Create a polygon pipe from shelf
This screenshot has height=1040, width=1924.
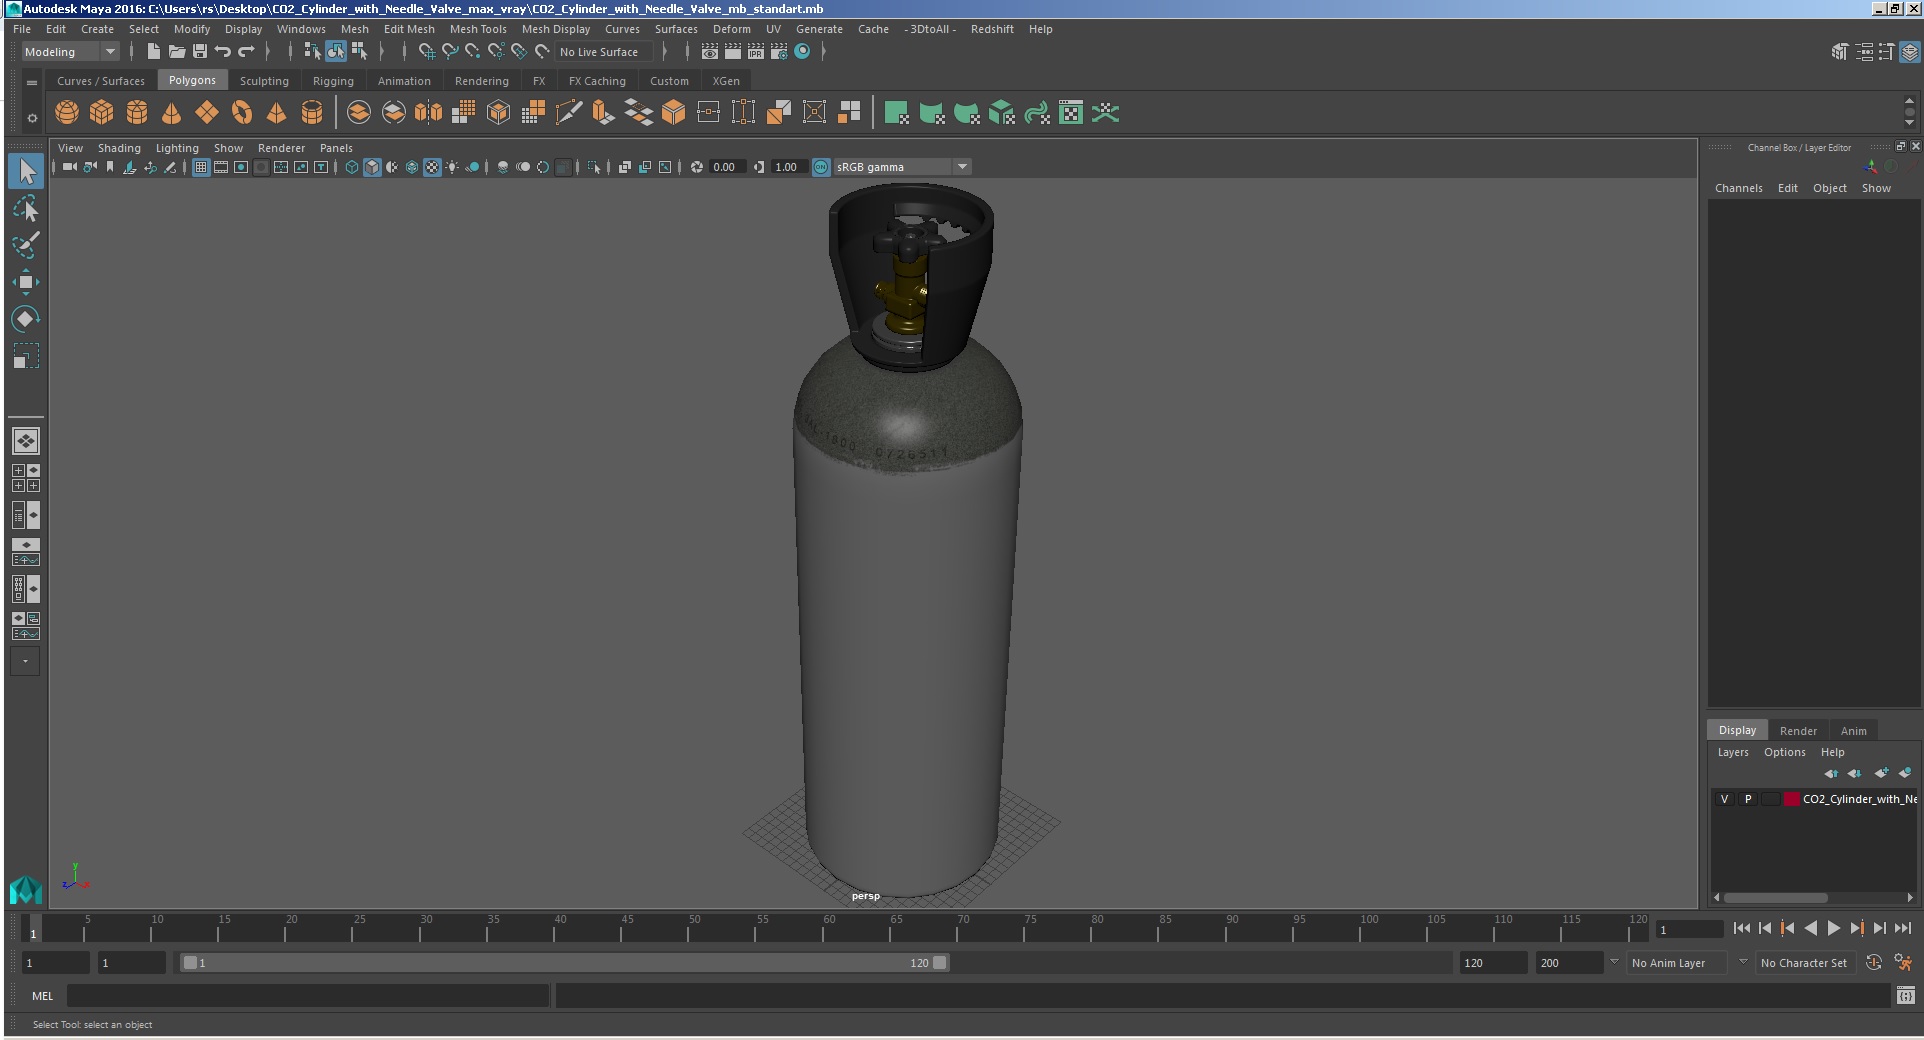pos(312,113)
